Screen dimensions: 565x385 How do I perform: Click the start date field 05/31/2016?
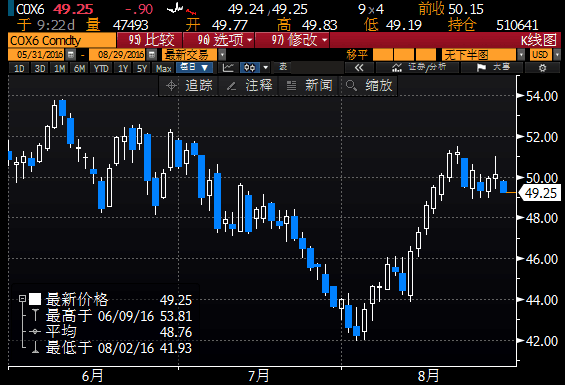pyautogui.click(x=37, y=55)
